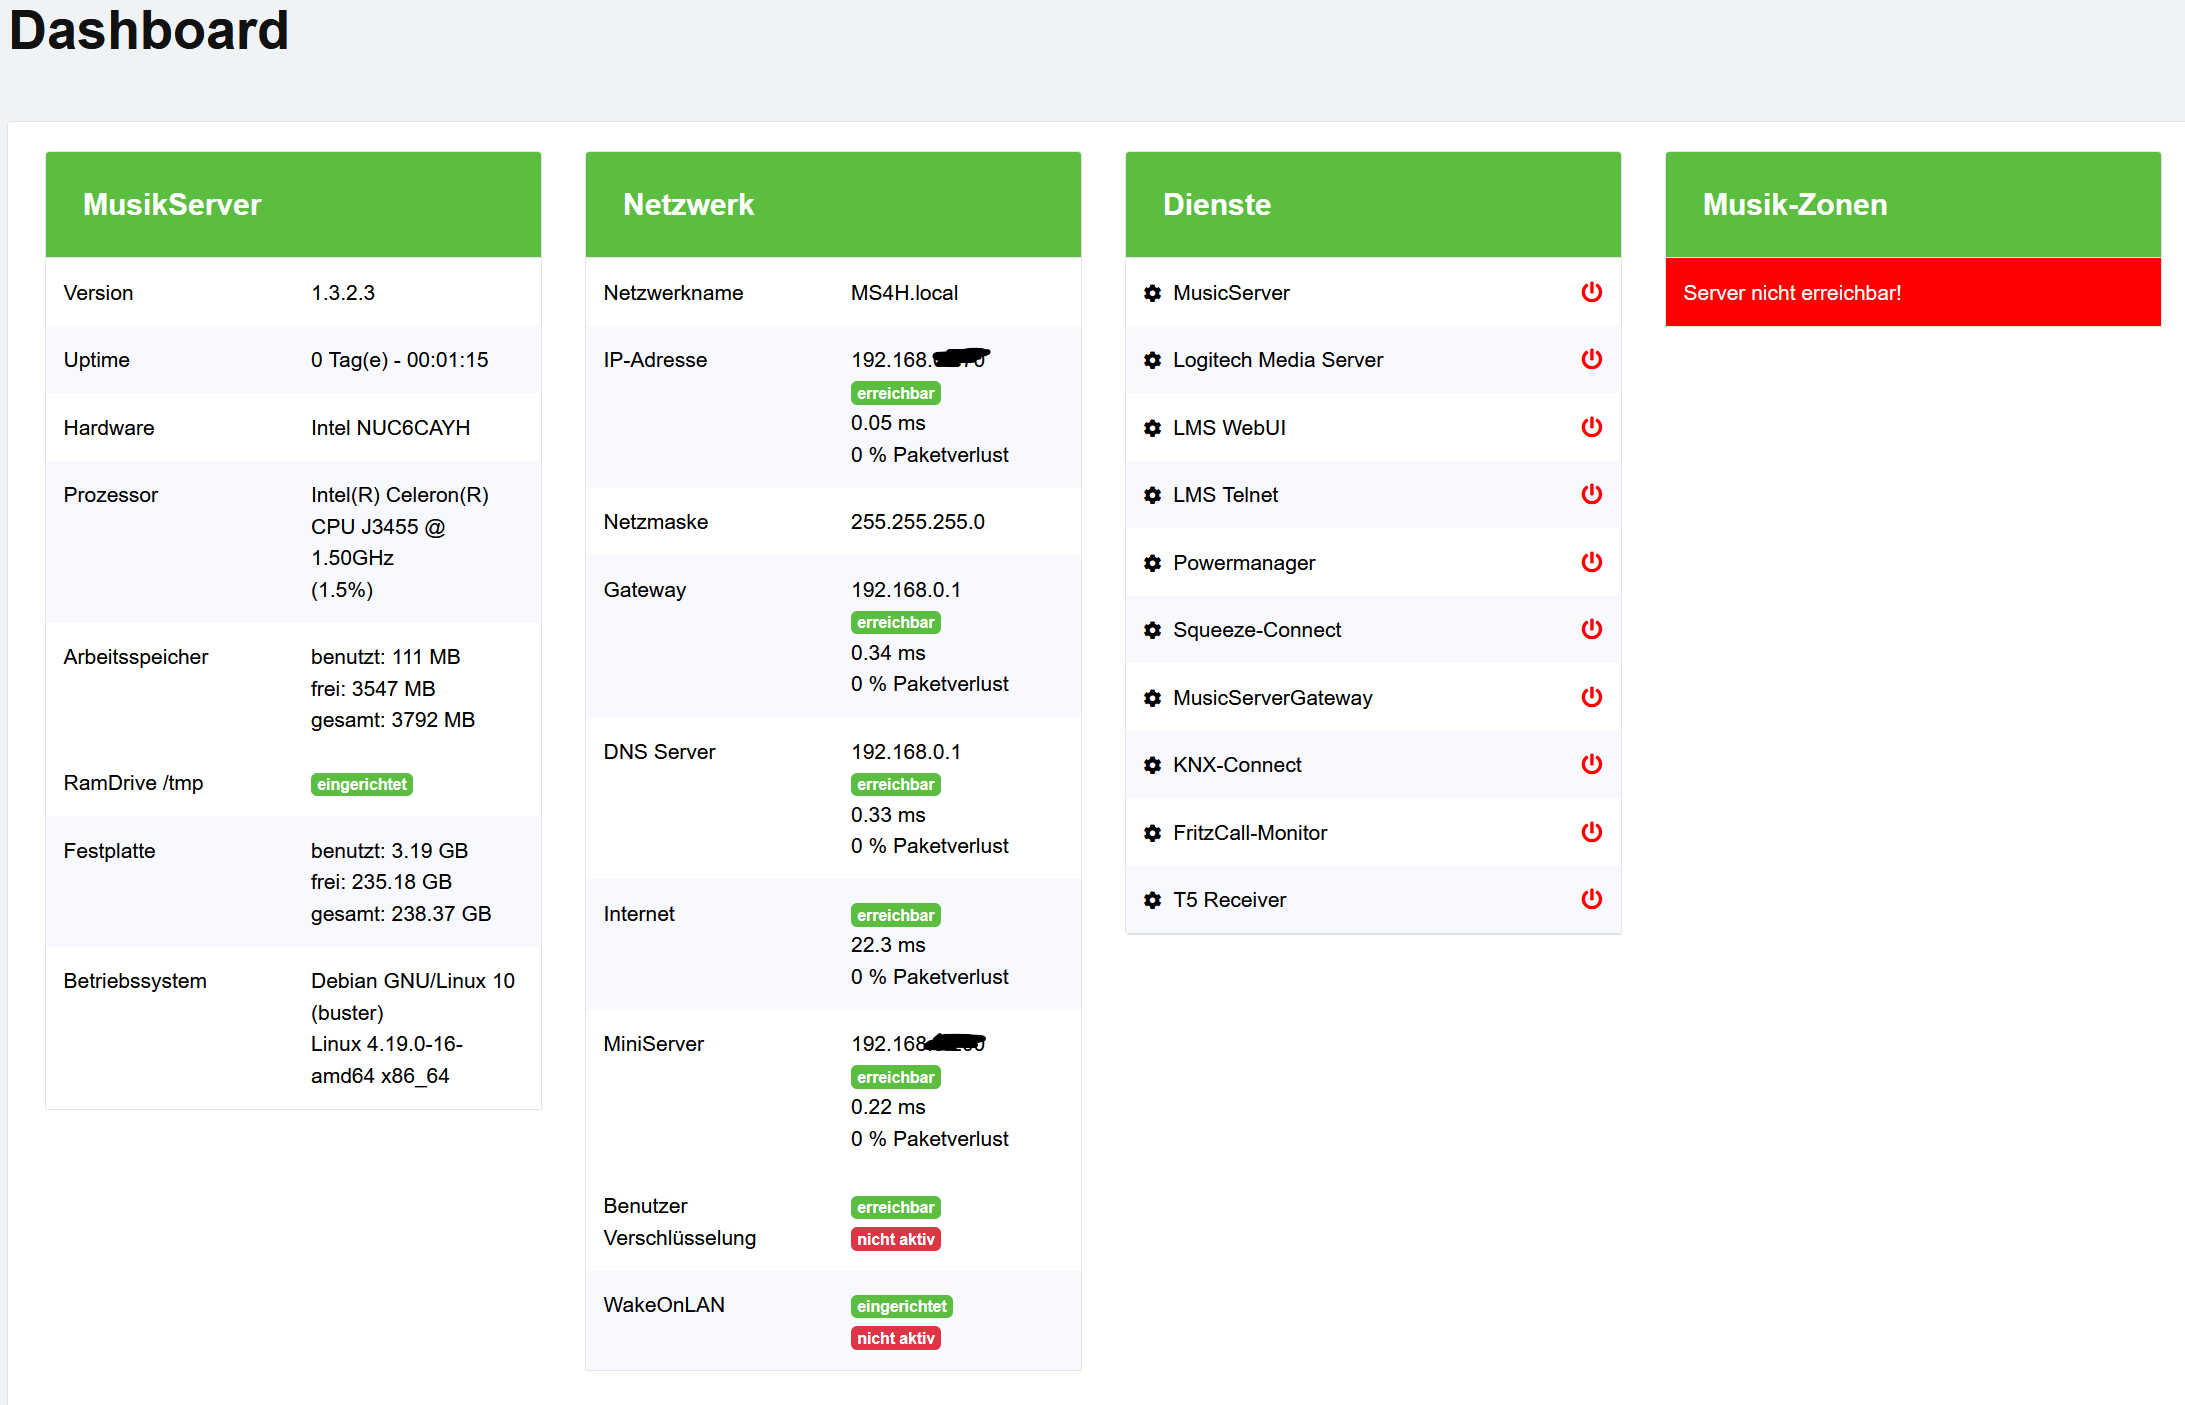Click the Logitech Media Server gear icon
Screen dimensions: 2185x1405
1152,360
